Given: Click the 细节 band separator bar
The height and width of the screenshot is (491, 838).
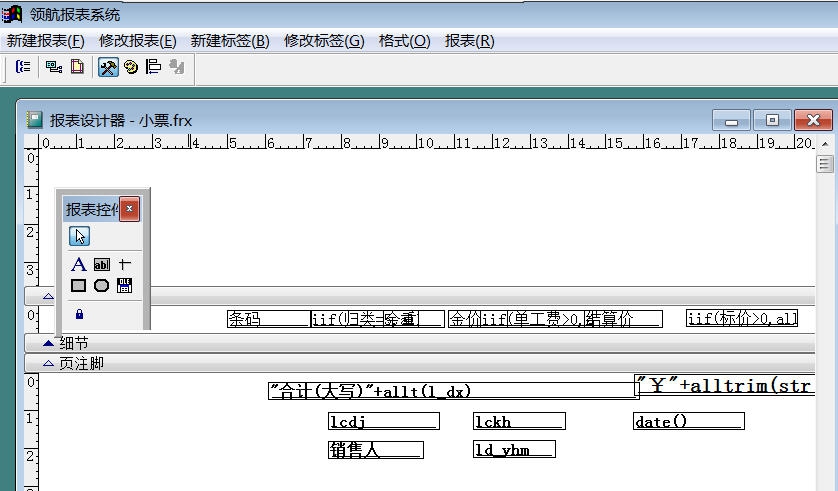Looking at the screenshot, I should [420, 343].
